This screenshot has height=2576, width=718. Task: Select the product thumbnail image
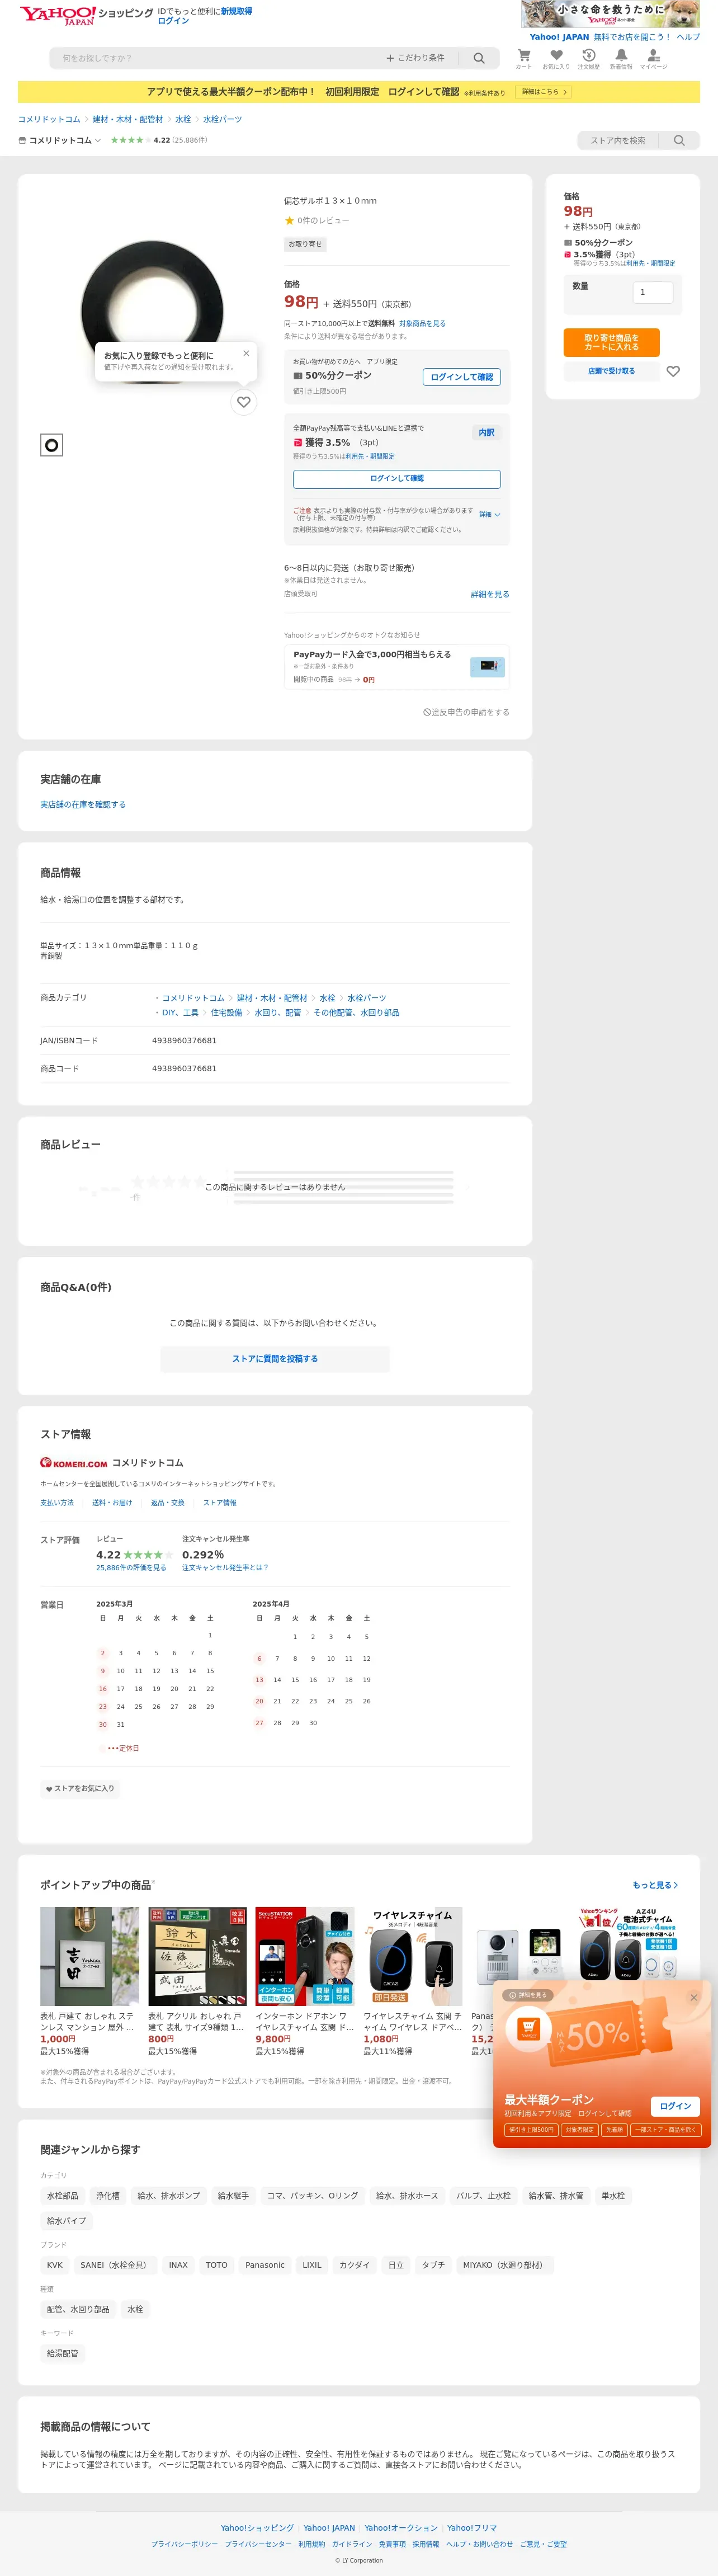coord(51,445)
